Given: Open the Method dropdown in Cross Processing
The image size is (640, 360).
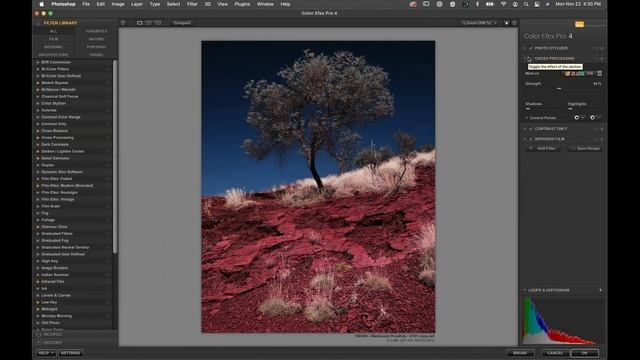Looking at the screenshot, I should (x=583, y=73).
